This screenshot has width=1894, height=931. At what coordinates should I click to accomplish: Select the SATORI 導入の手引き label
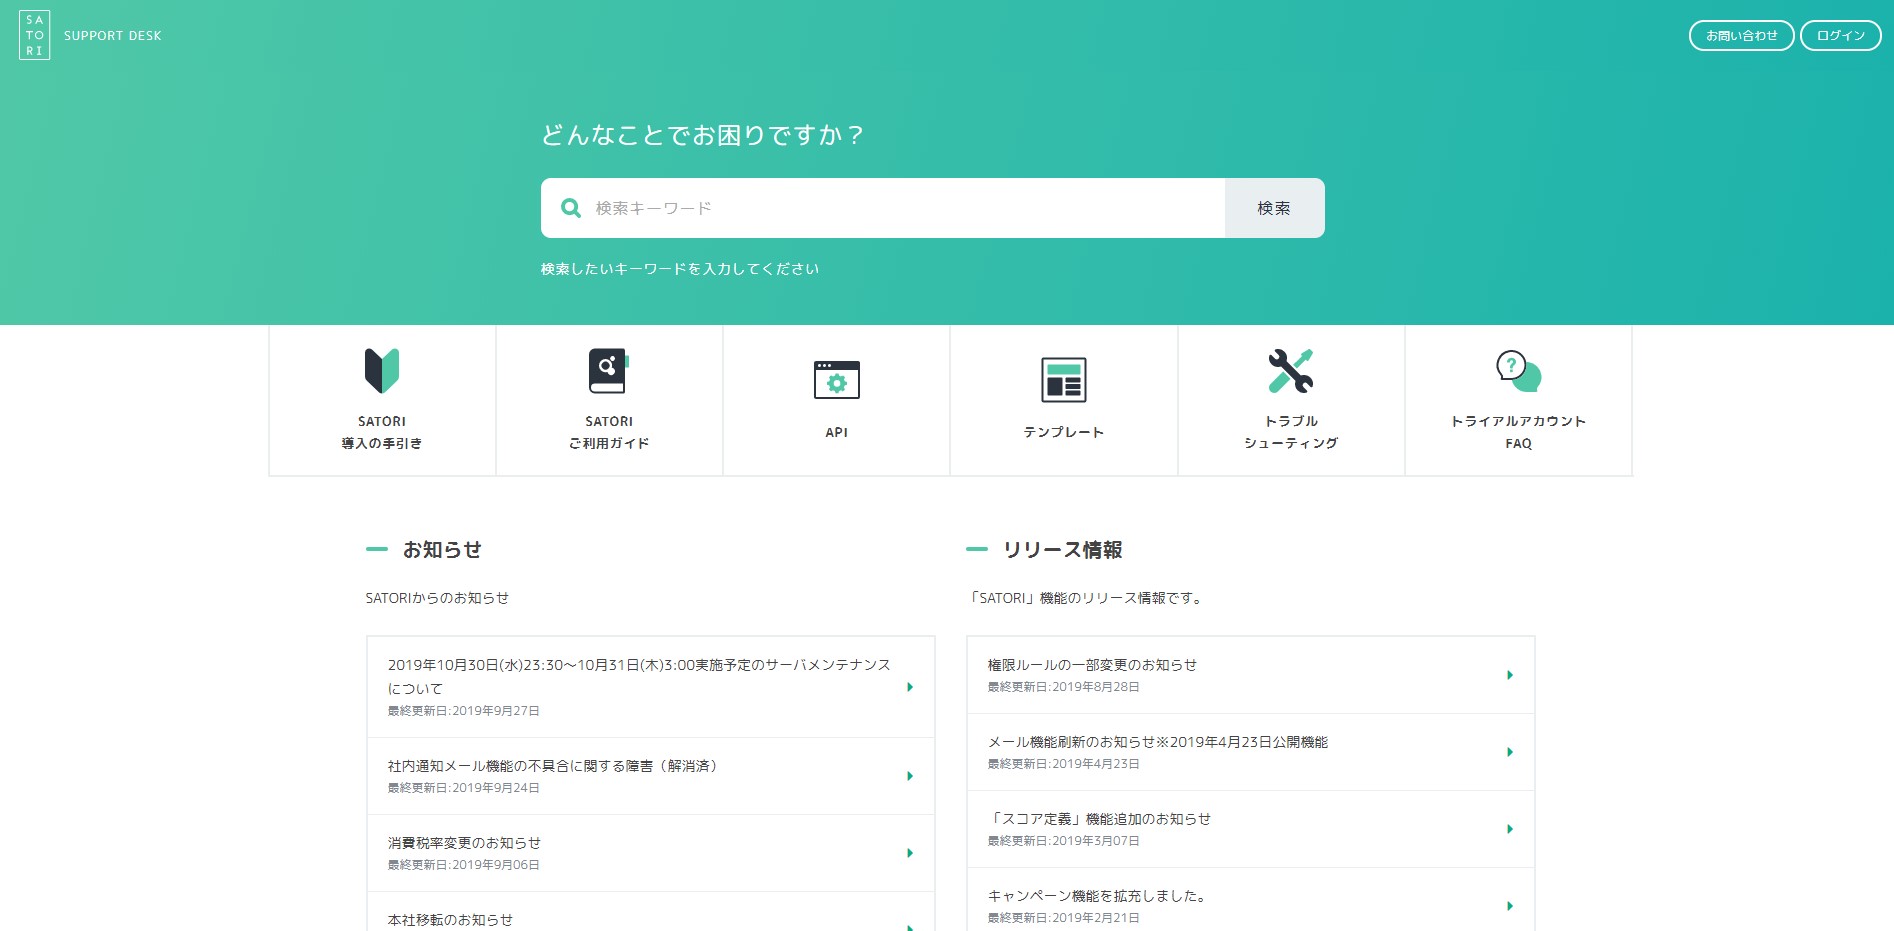tap(382, 432)
